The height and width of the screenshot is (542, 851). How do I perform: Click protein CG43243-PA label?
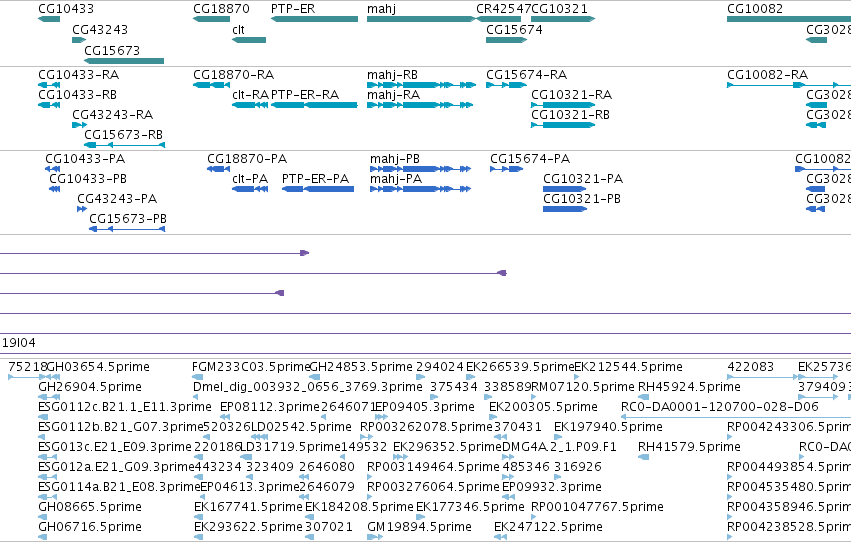tap(117, 199)
